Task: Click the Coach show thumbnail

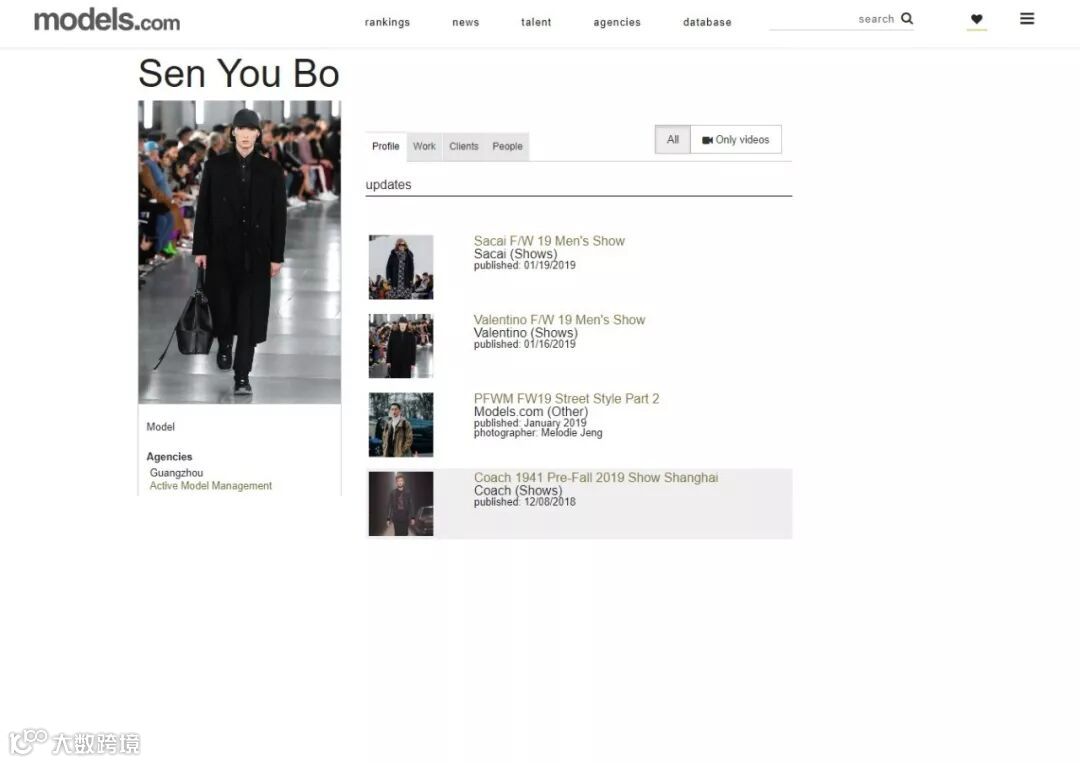Action: coord(401,503)
